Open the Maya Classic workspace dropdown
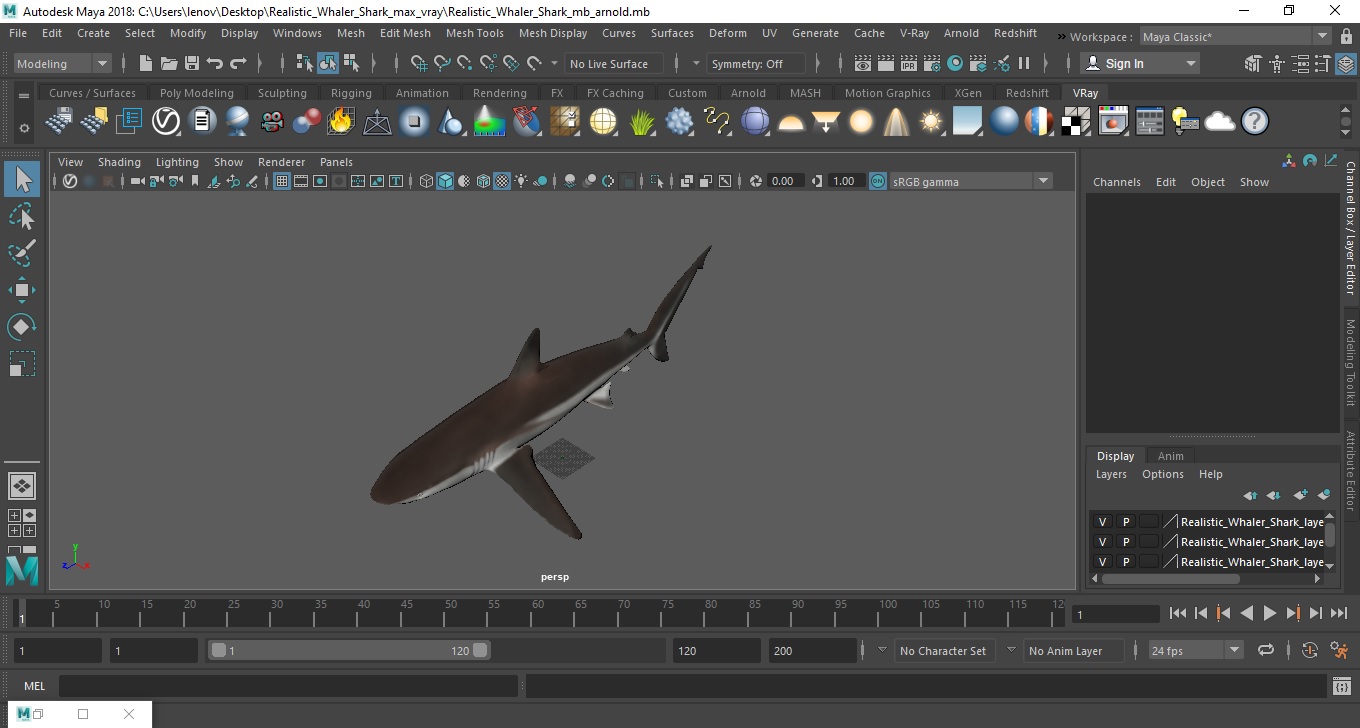The image size is (1360, 728). (1235, 37)
